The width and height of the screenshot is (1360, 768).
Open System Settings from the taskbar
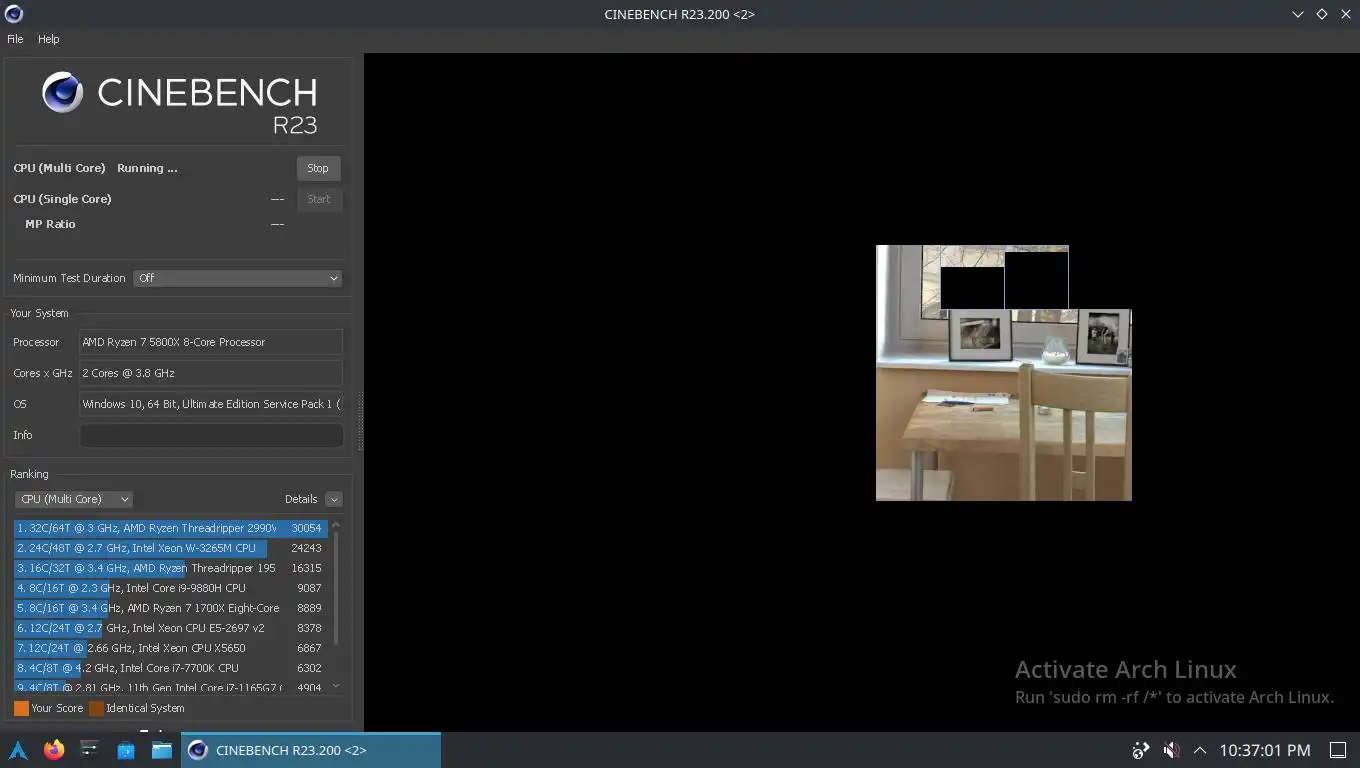click(x=90, y=750)
